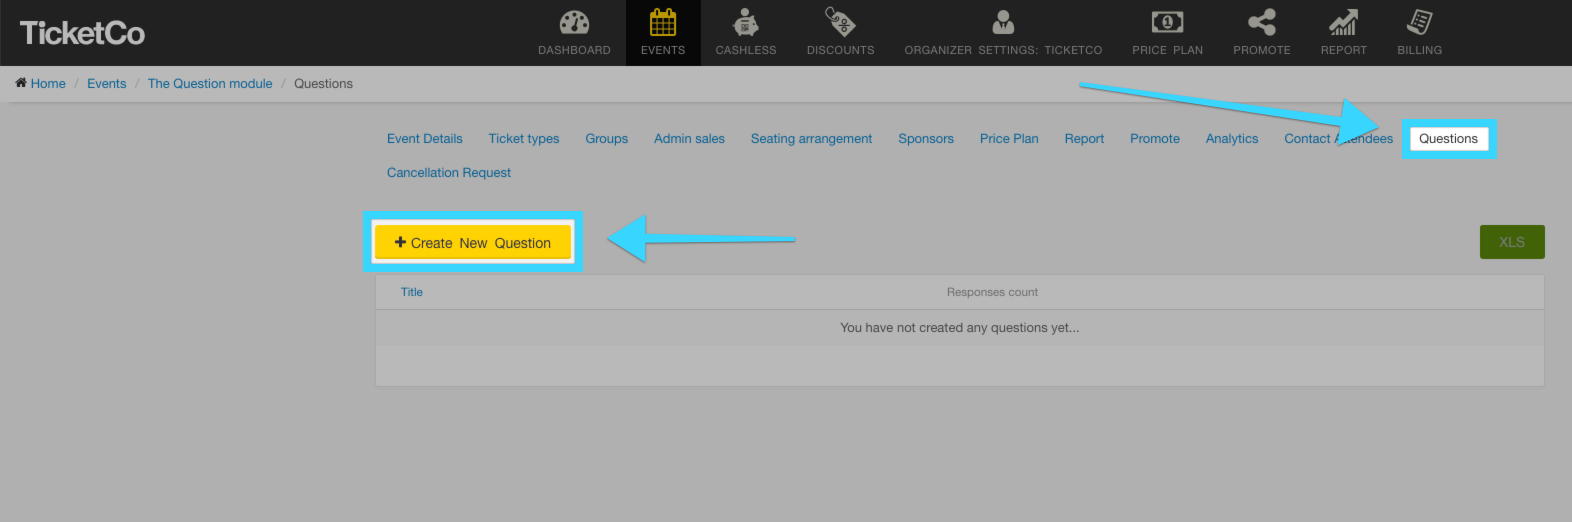Open the event Promote tab
The image size is (1572, 522).
[x=1155, y=139]
